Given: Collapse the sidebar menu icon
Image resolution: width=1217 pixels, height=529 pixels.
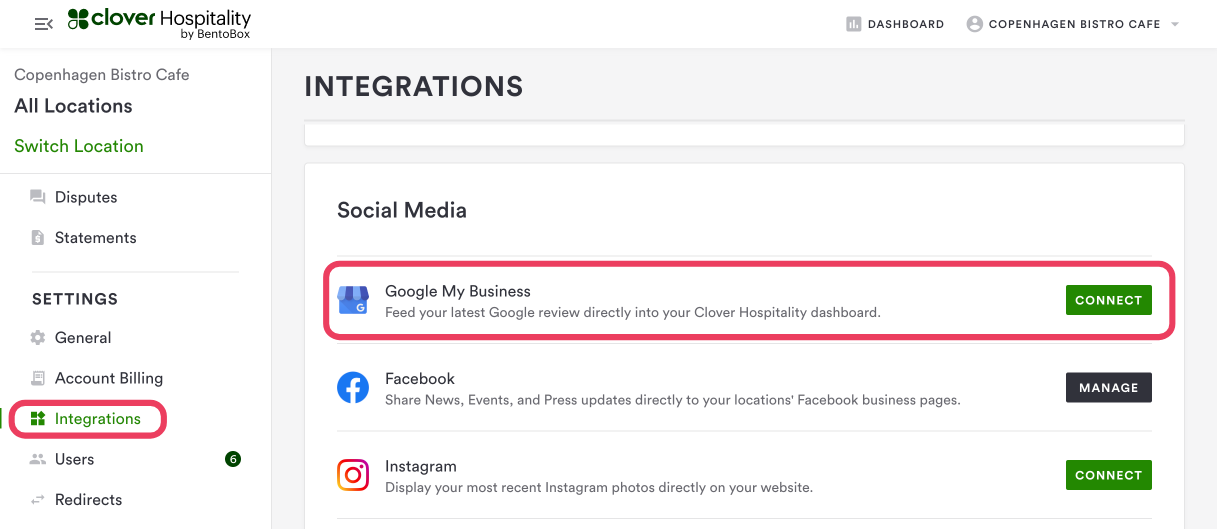Looking at the screenshot, I should 43,24.
